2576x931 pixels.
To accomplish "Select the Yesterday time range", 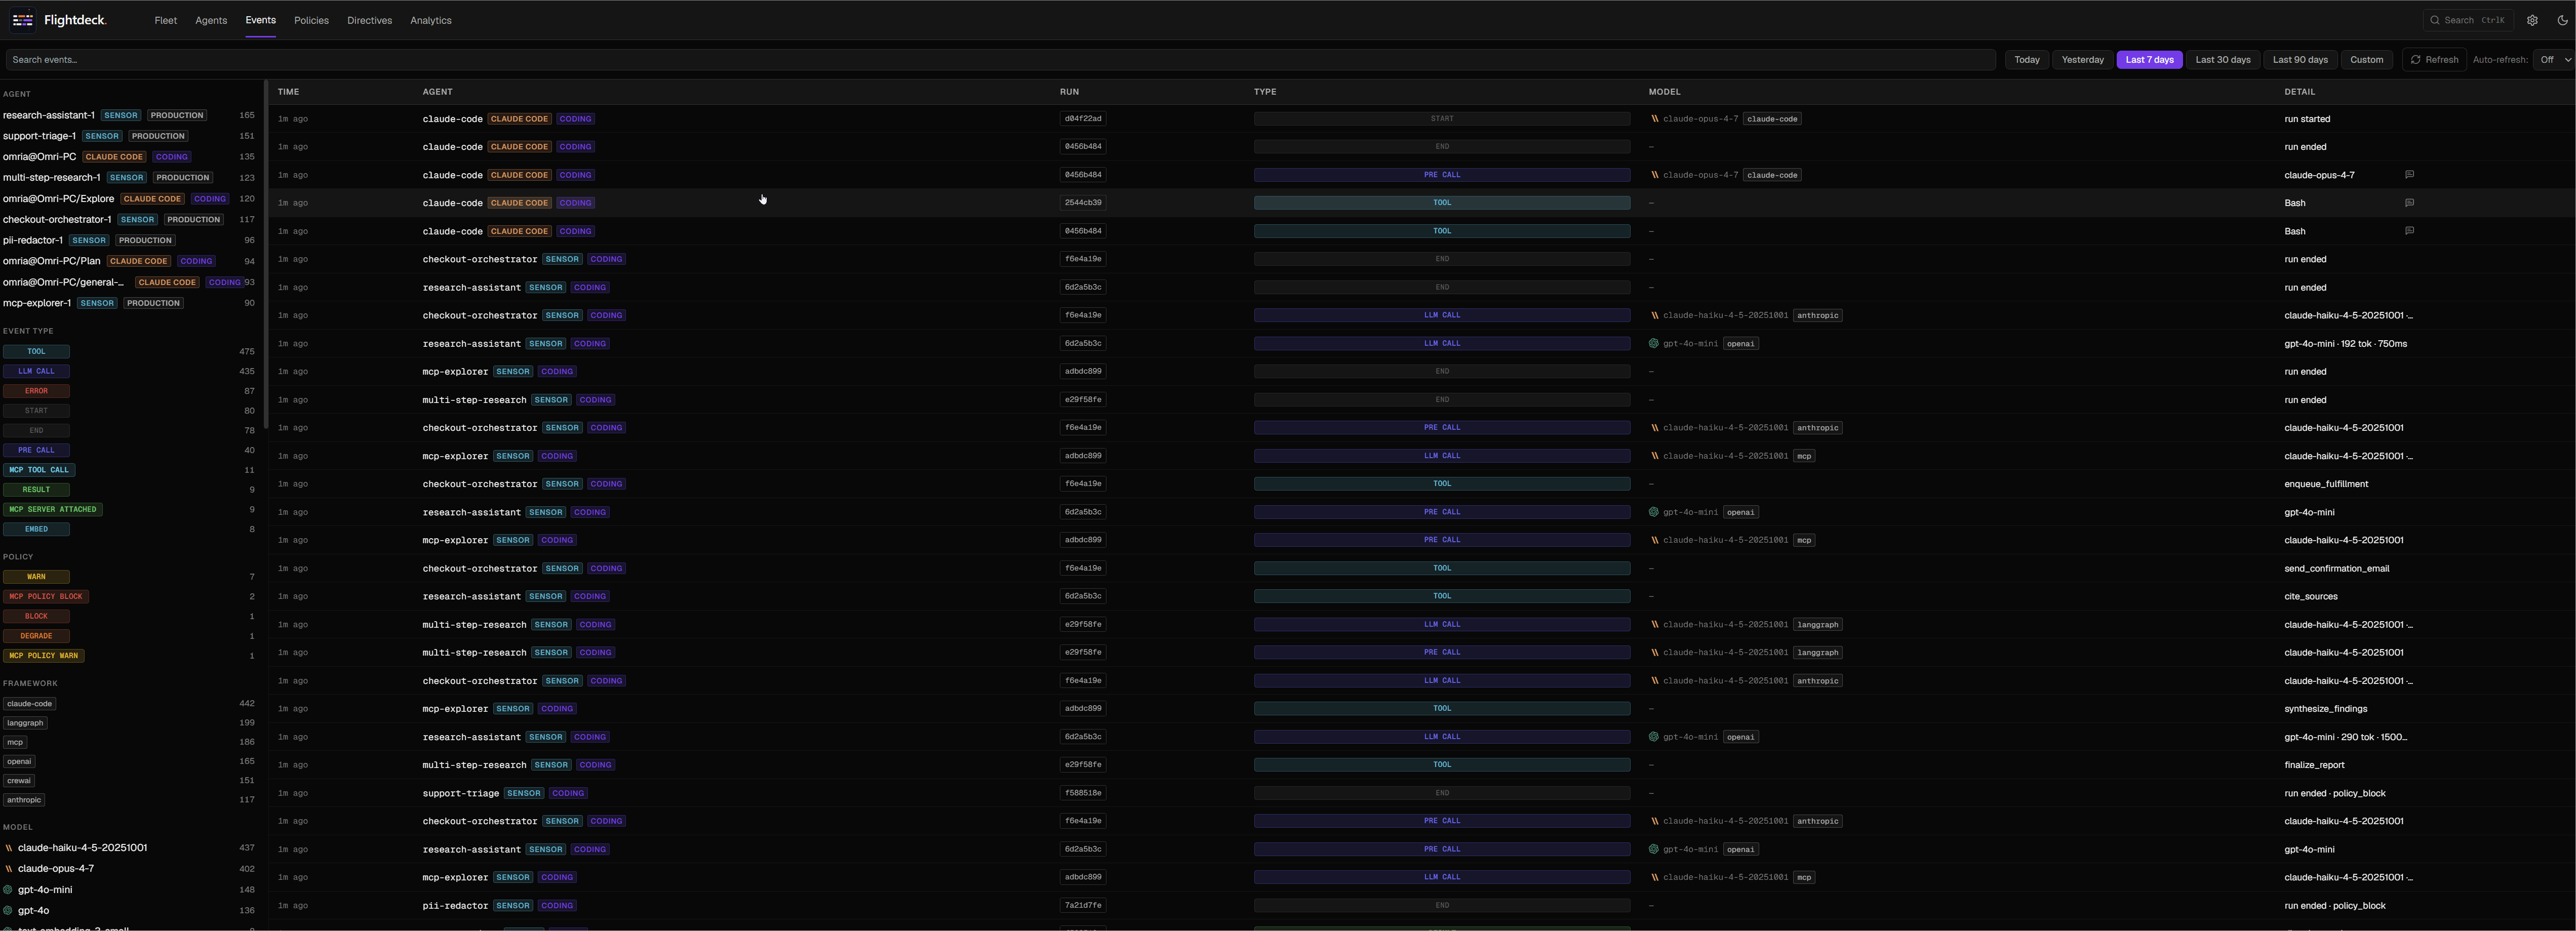I will coord(2083,60).
